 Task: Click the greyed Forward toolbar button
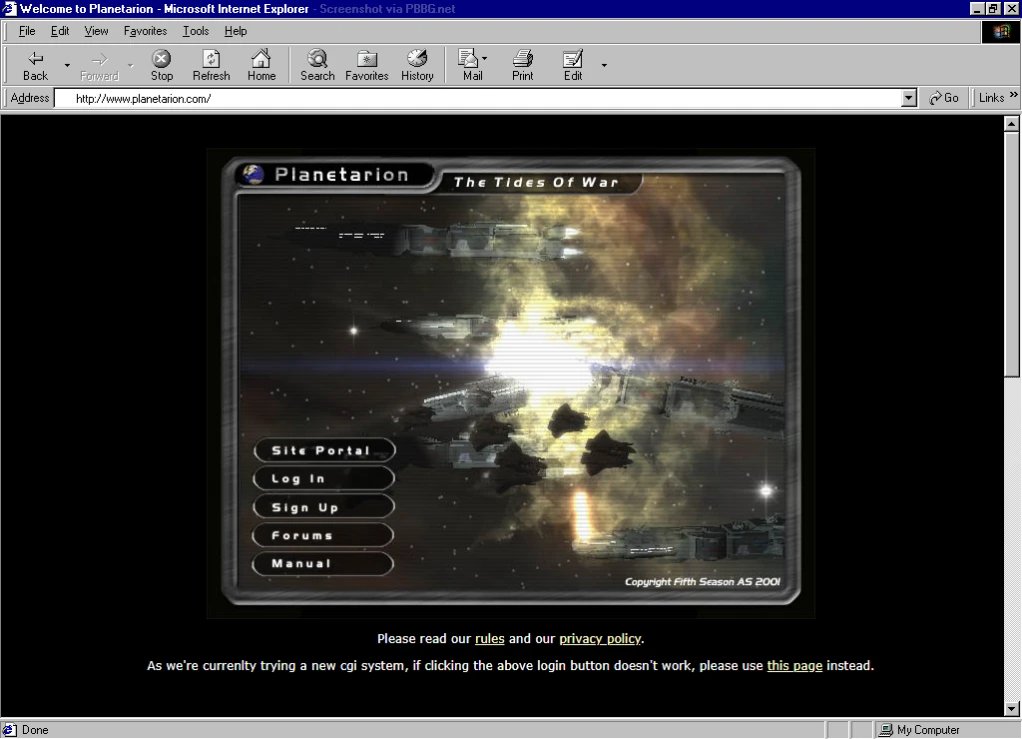pos(99,66)
